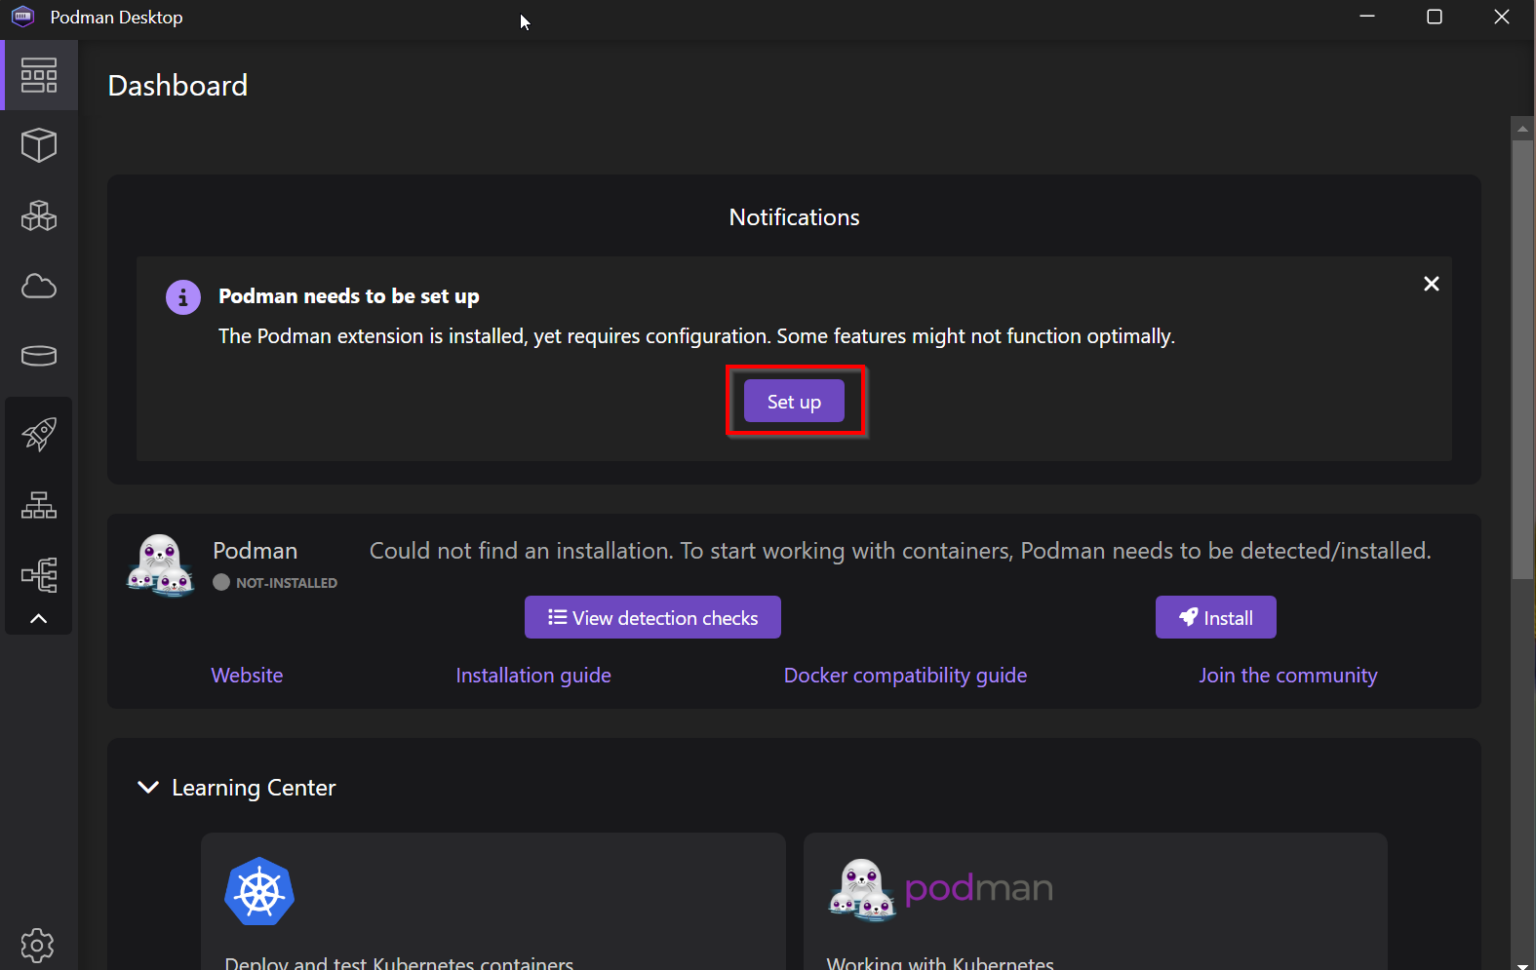Screen dimensions: 1536x970
Task: Open the Pods section in the sidebar
Action: tap(39, 216)
